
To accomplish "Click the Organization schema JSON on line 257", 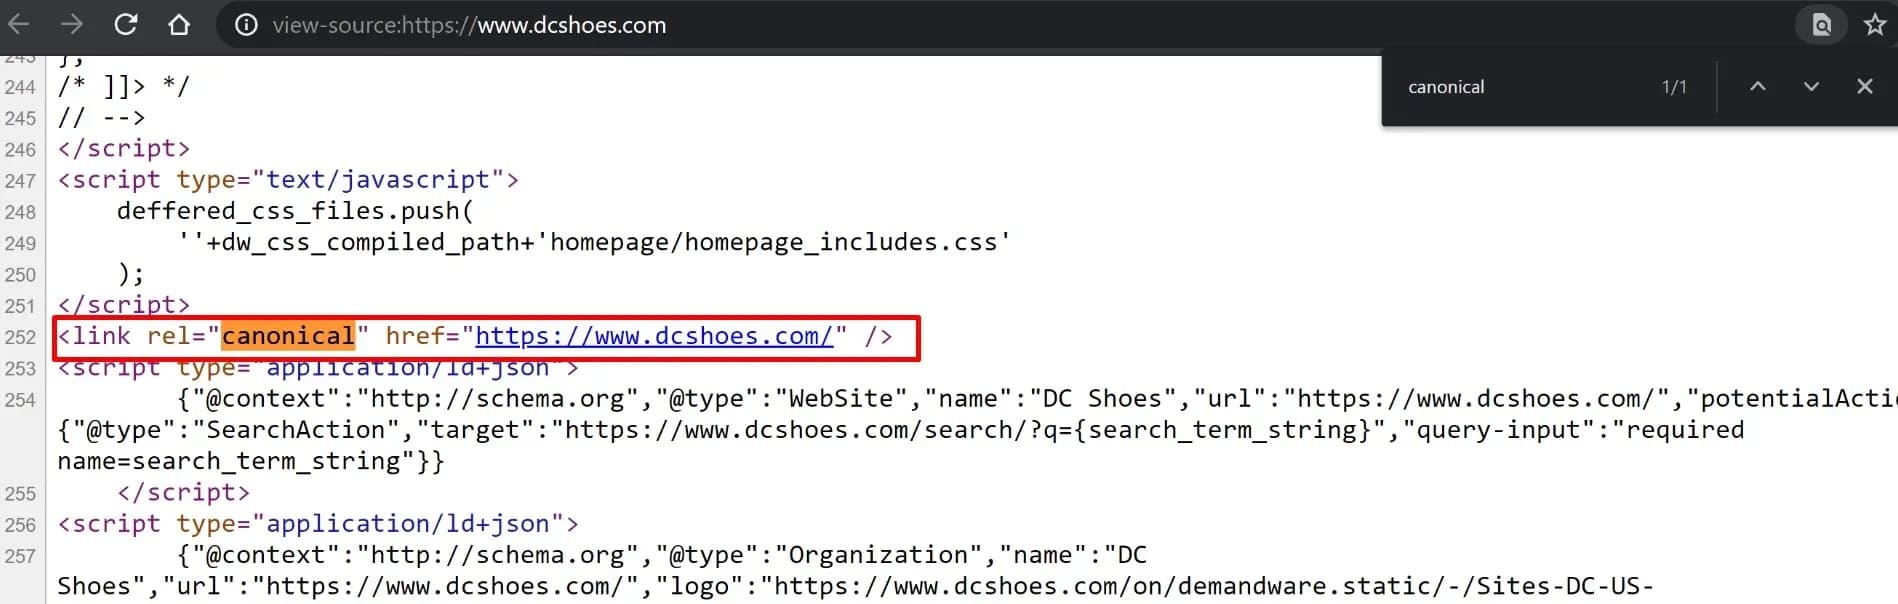I will point(662,555).
